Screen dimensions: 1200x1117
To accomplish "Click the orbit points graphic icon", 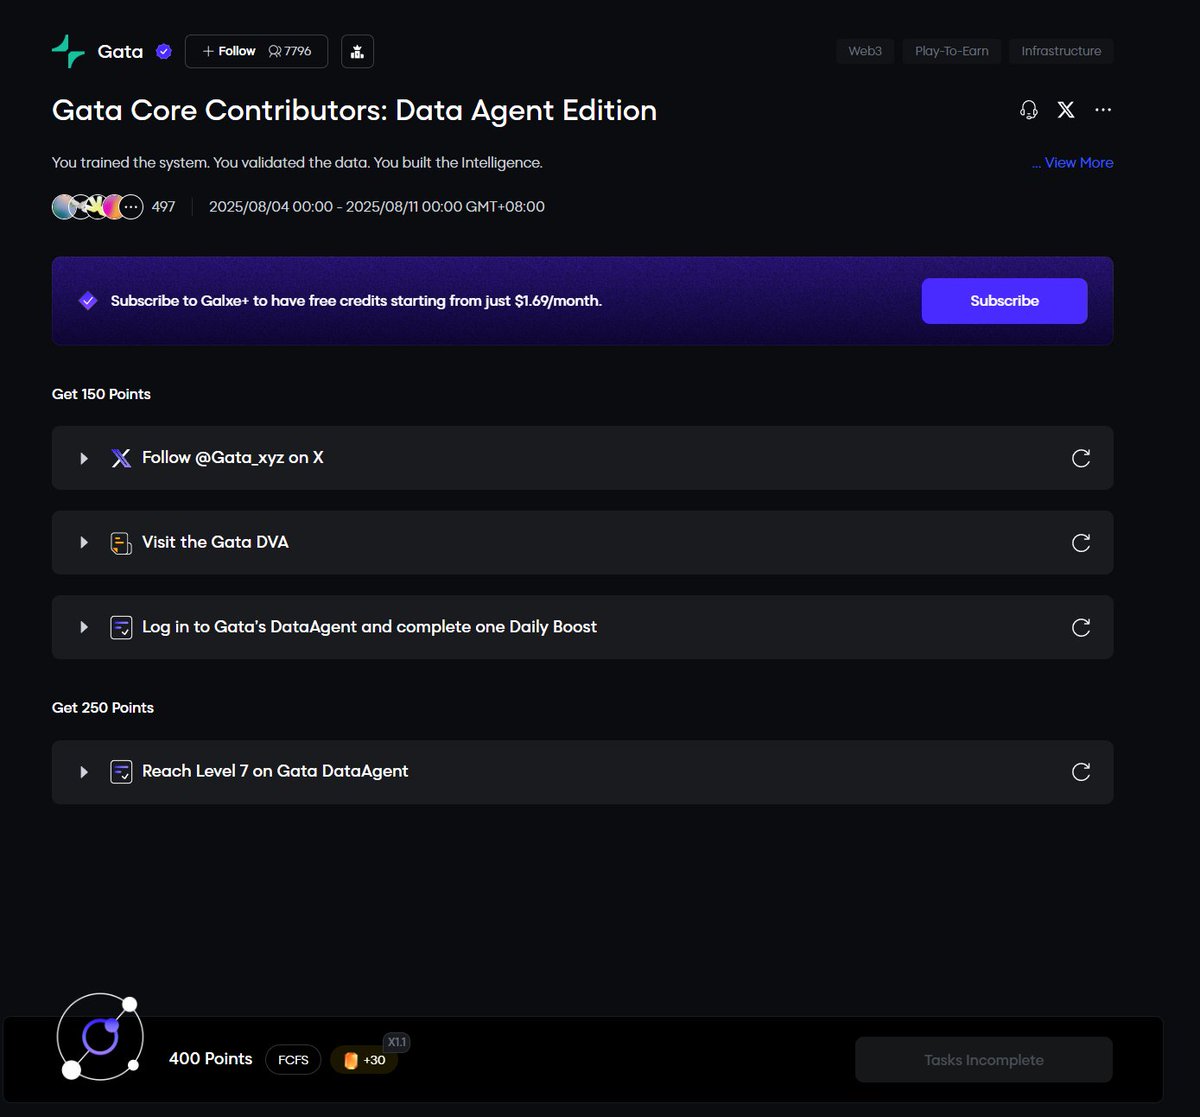I will click(100, 1037).
